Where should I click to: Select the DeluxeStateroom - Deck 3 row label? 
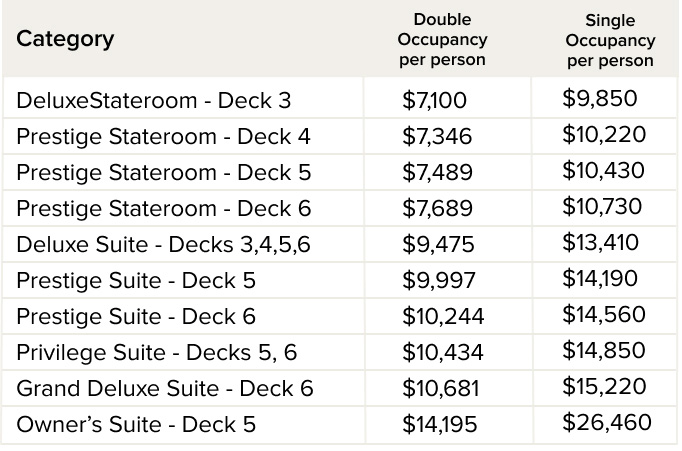[x=153, y=100]
